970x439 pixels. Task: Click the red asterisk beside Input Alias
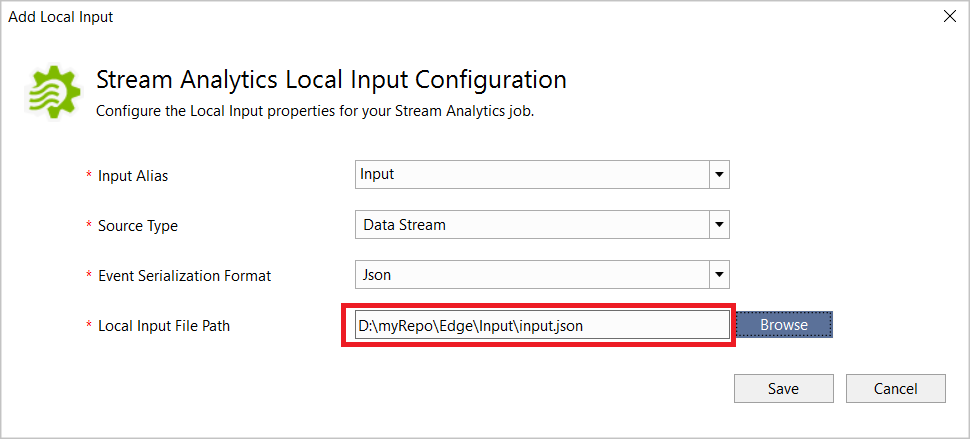pyautogui.click(x=89, y=177)
